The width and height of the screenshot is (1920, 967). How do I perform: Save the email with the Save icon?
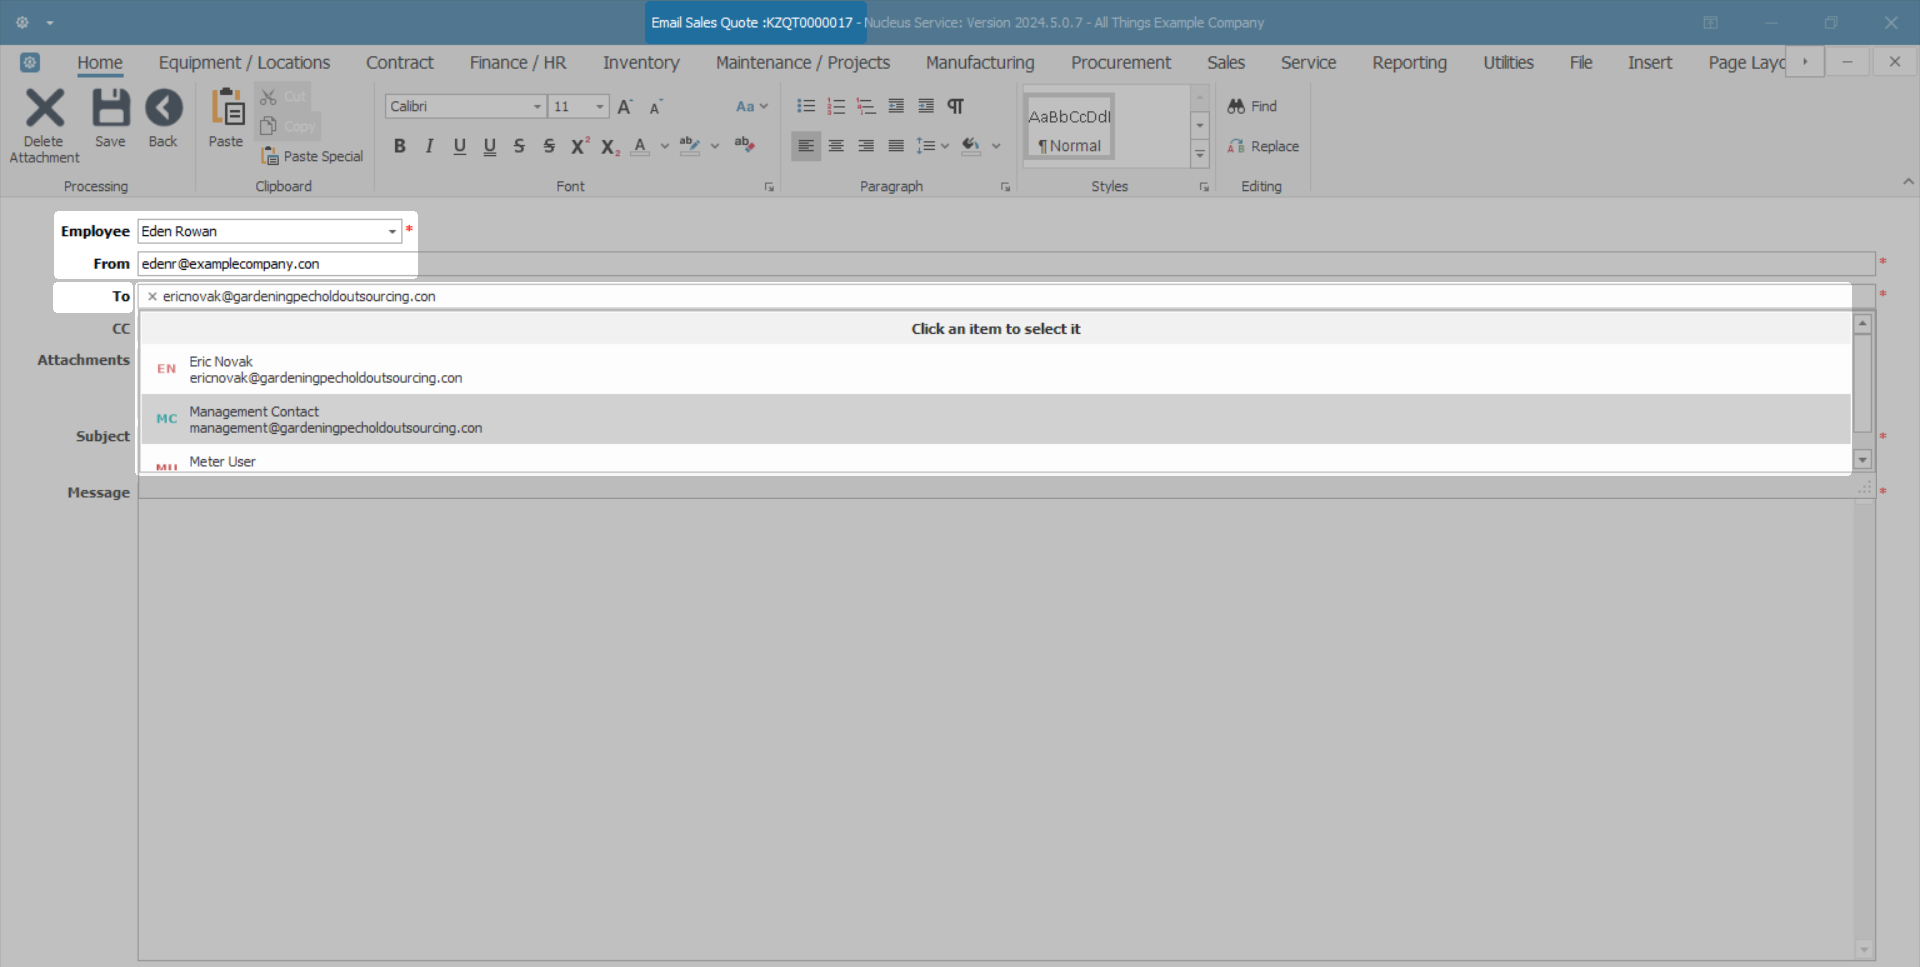pos(110,108)
